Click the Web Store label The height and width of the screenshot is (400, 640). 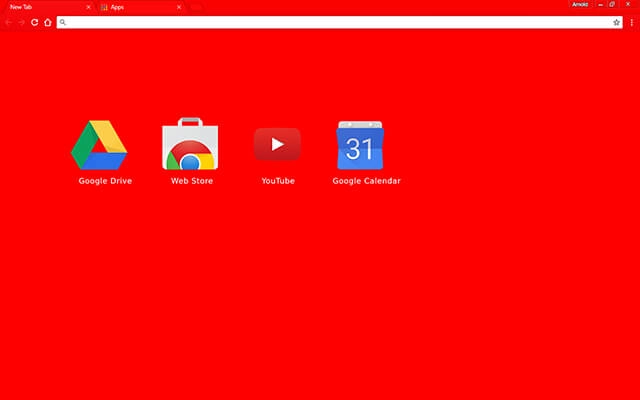click(192, 181)
